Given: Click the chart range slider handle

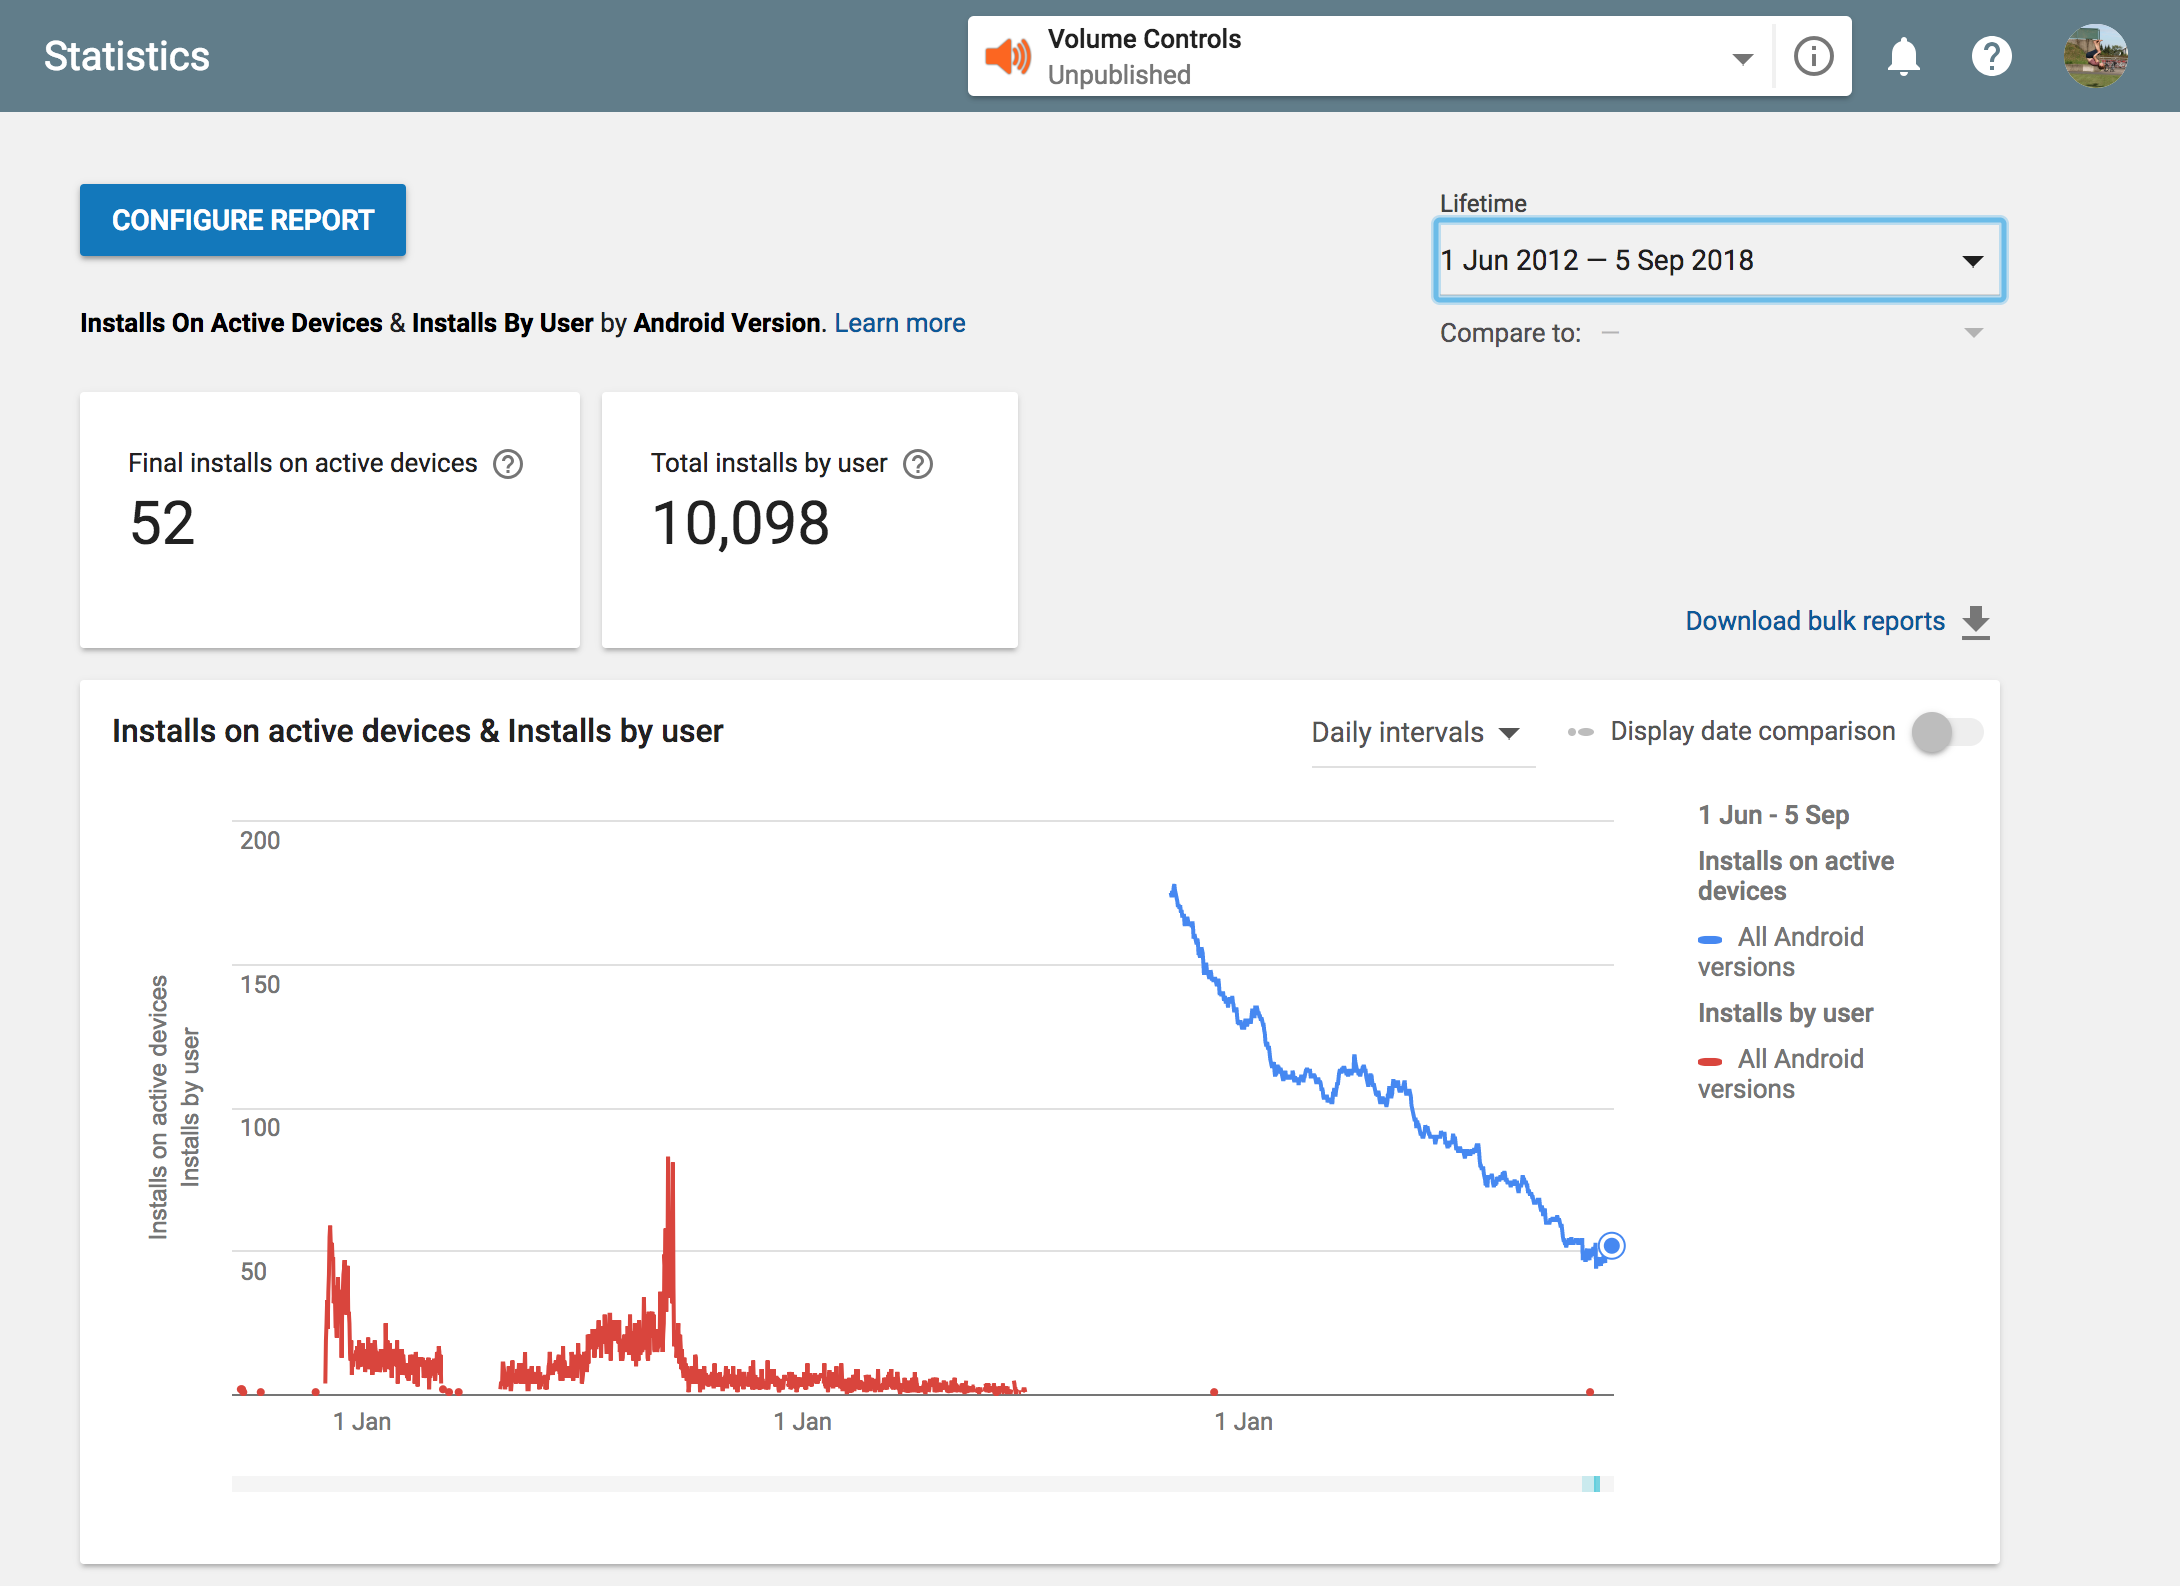Looking at the screenshot, I should point(1595,1484).
